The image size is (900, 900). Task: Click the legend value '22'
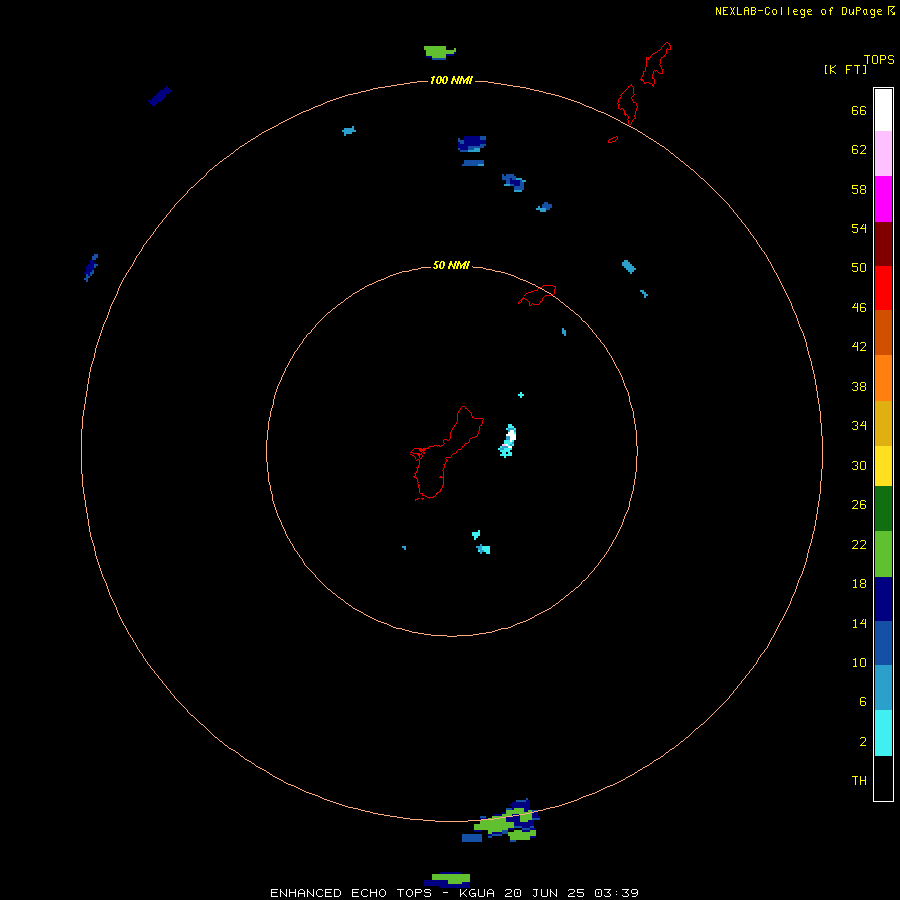(x=859, y=544)
